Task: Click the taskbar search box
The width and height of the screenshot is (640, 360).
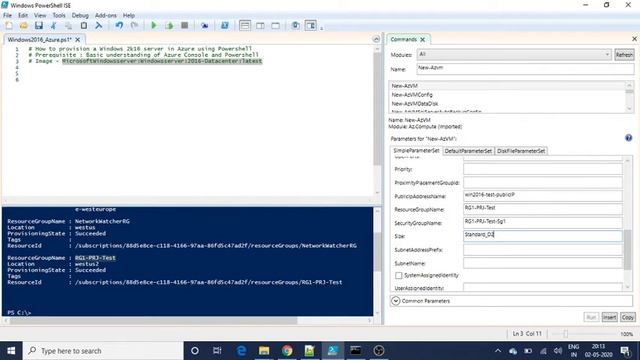Action: 103,351
